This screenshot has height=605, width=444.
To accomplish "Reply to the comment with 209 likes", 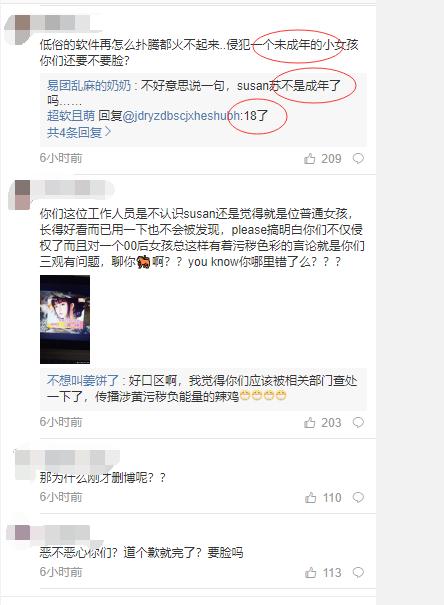I will coord(358,158).
